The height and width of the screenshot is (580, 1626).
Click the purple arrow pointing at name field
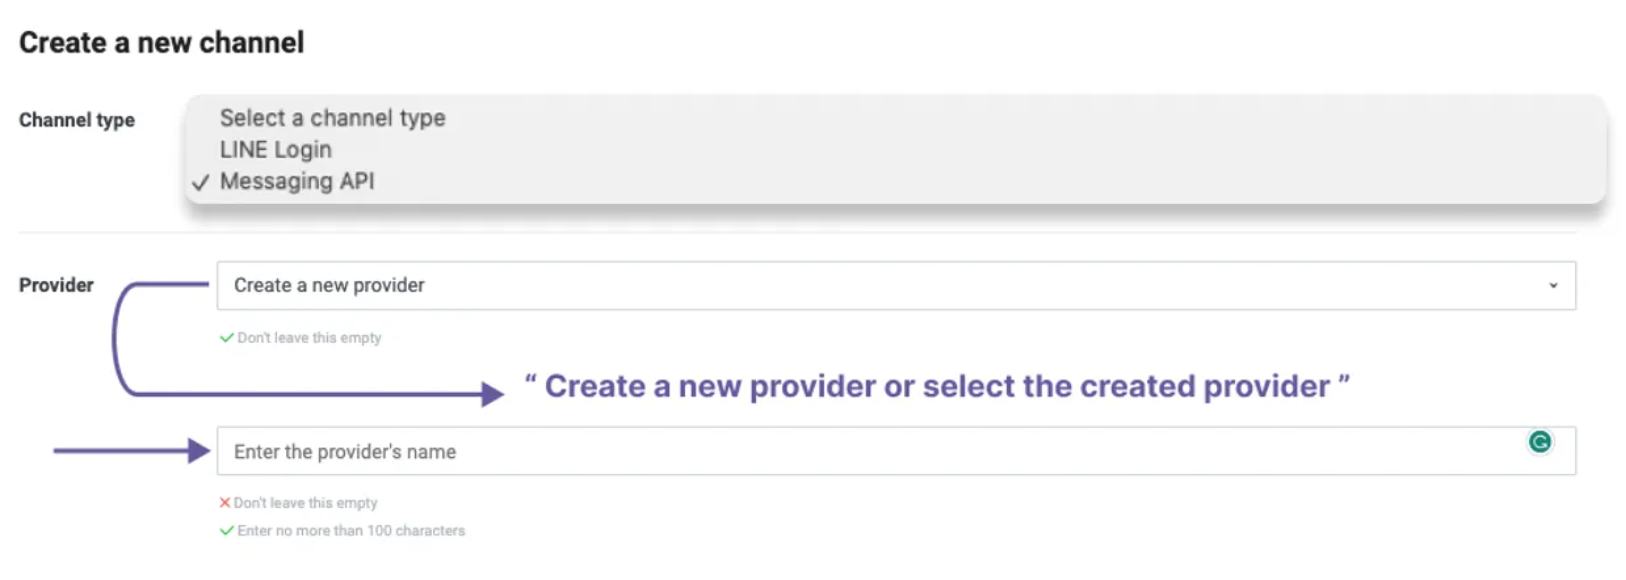pyautogui.click(x=130, y=451)
